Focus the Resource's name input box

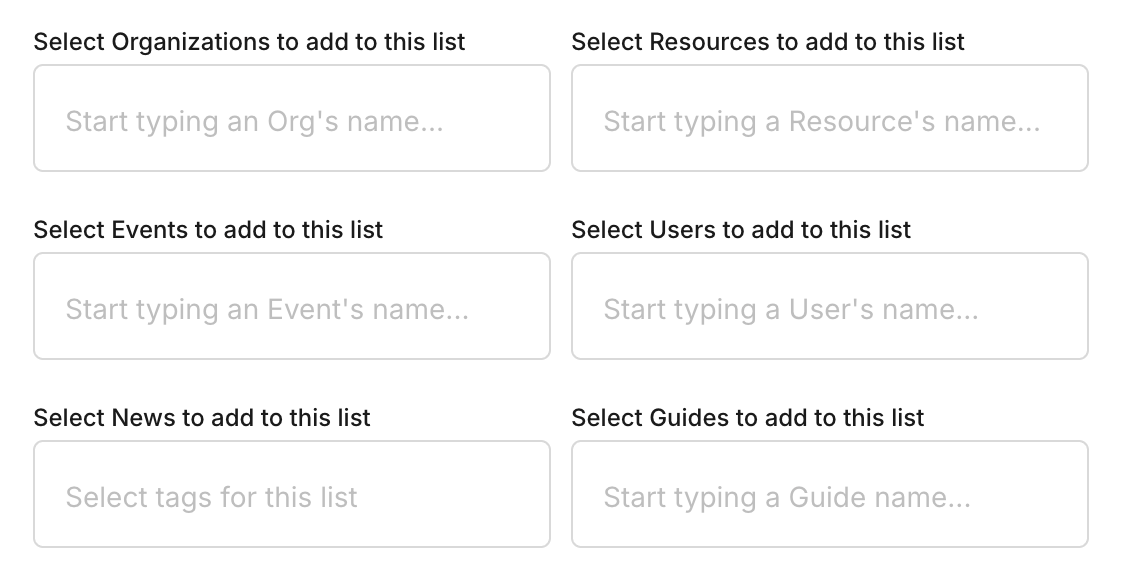pos(830,118)
